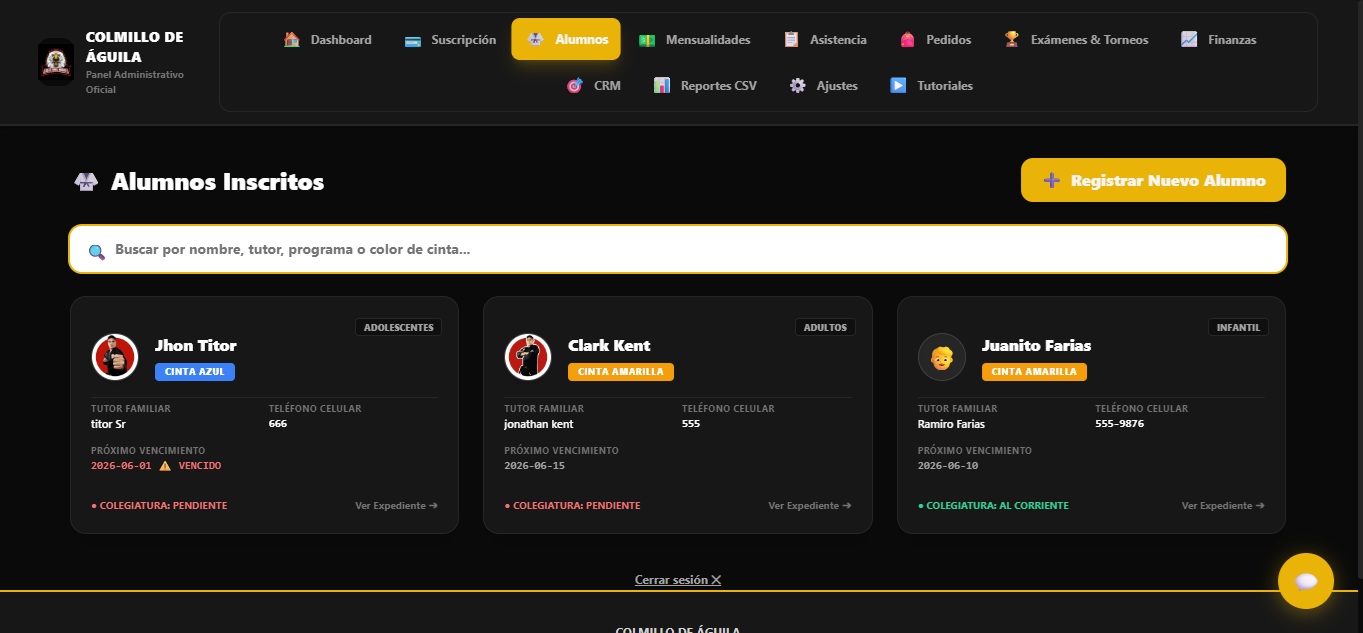Click Jhon Titor's avatar photo

tap(115, 357)
